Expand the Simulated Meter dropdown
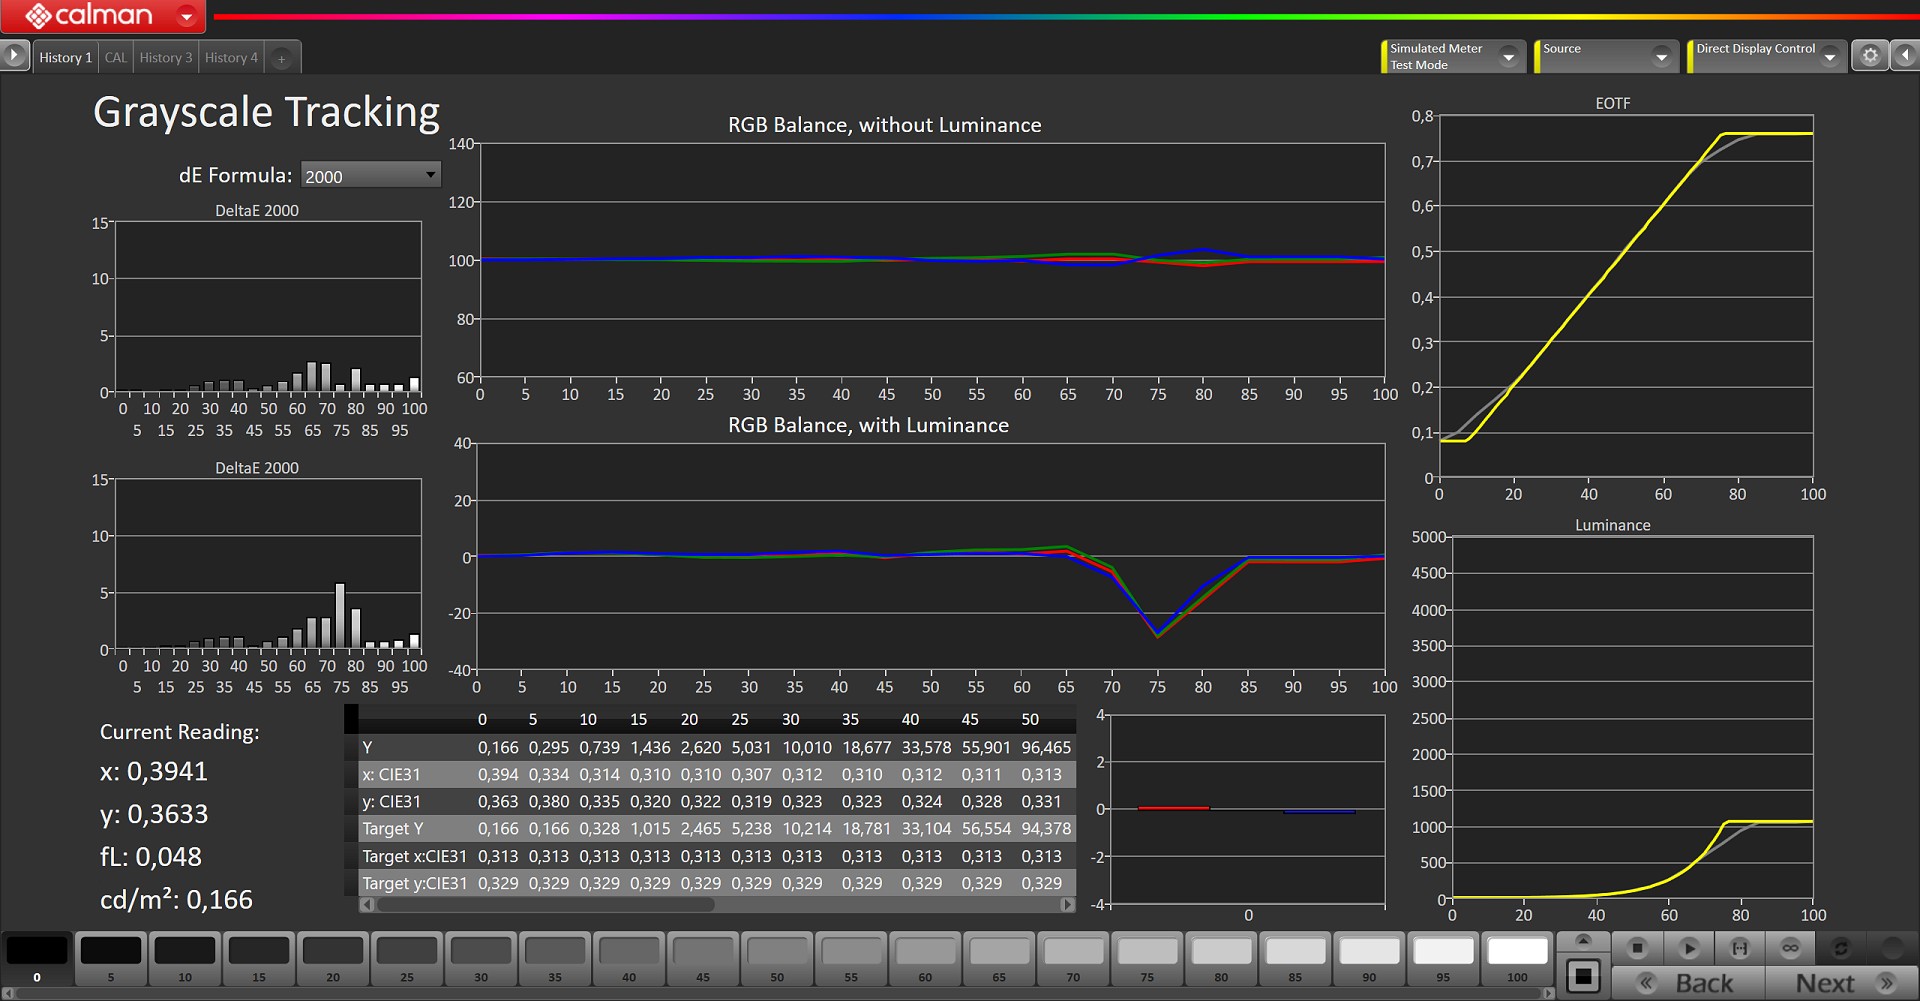 click(x=1508, y=57)
